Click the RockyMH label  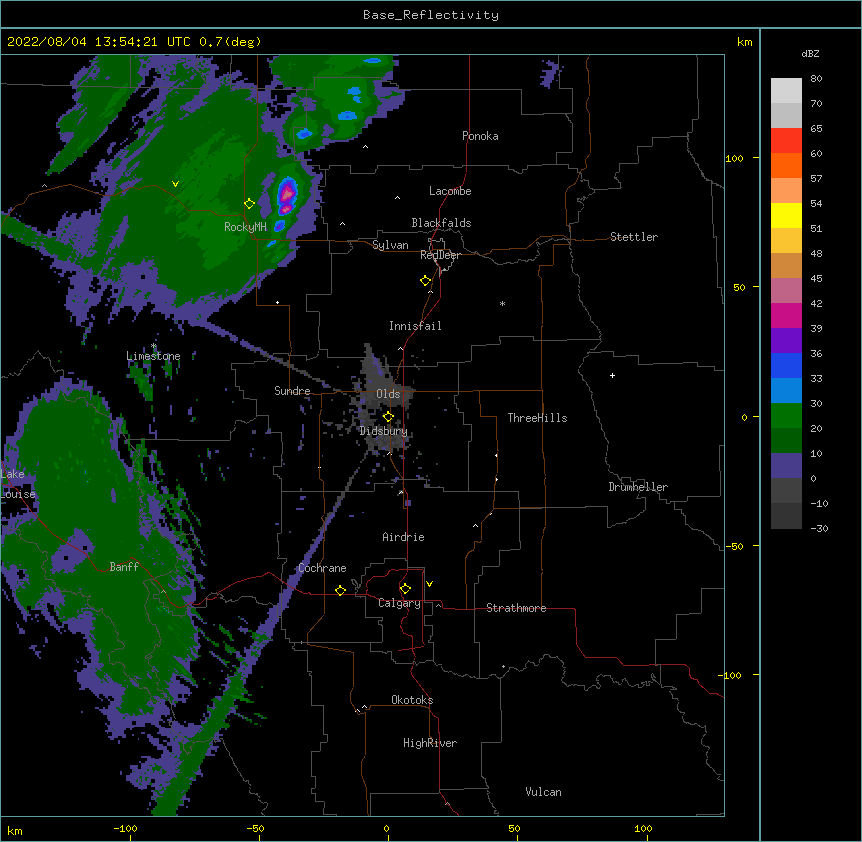click(x=245, y=227)
